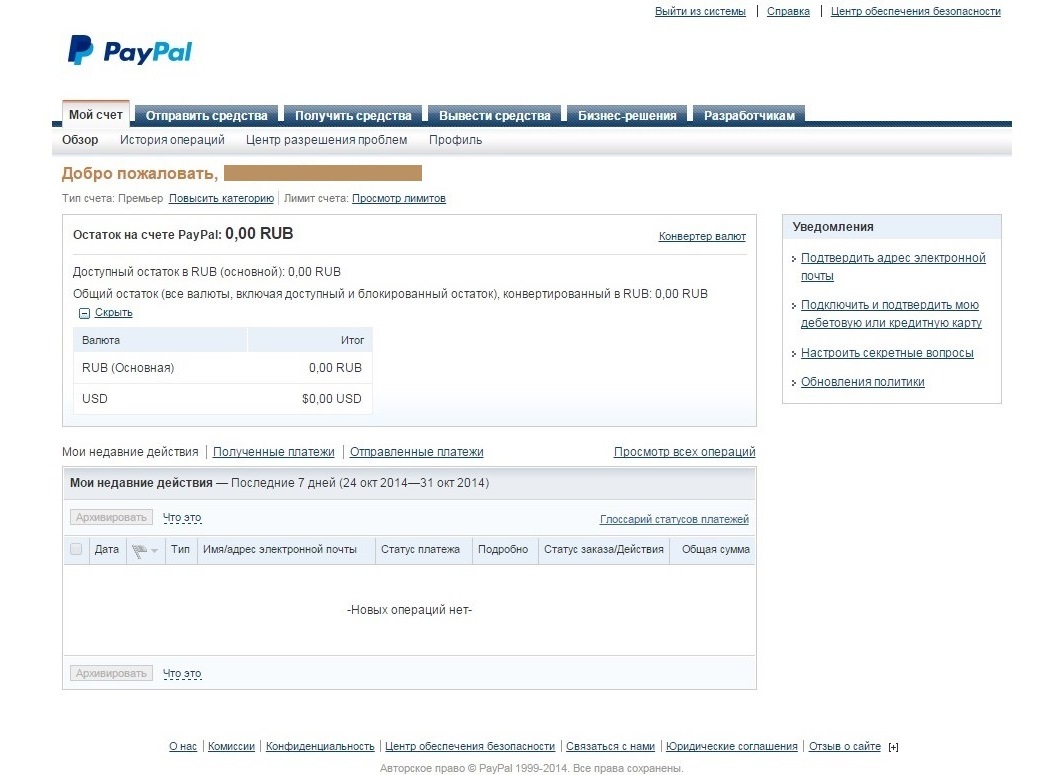Open Обновления политики link
Screen dimensions: 1059x775
(862, 382)
